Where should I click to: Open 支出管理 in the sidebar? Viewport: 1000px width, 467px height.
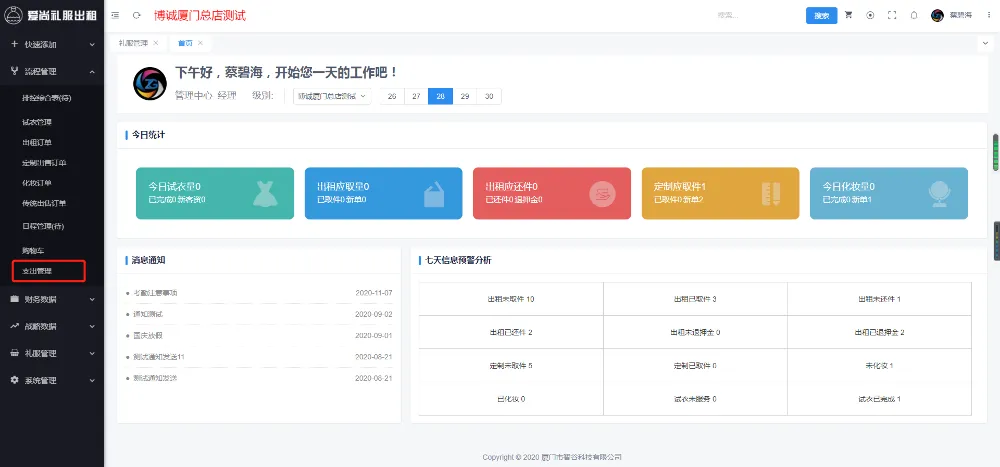coord(37,271)
